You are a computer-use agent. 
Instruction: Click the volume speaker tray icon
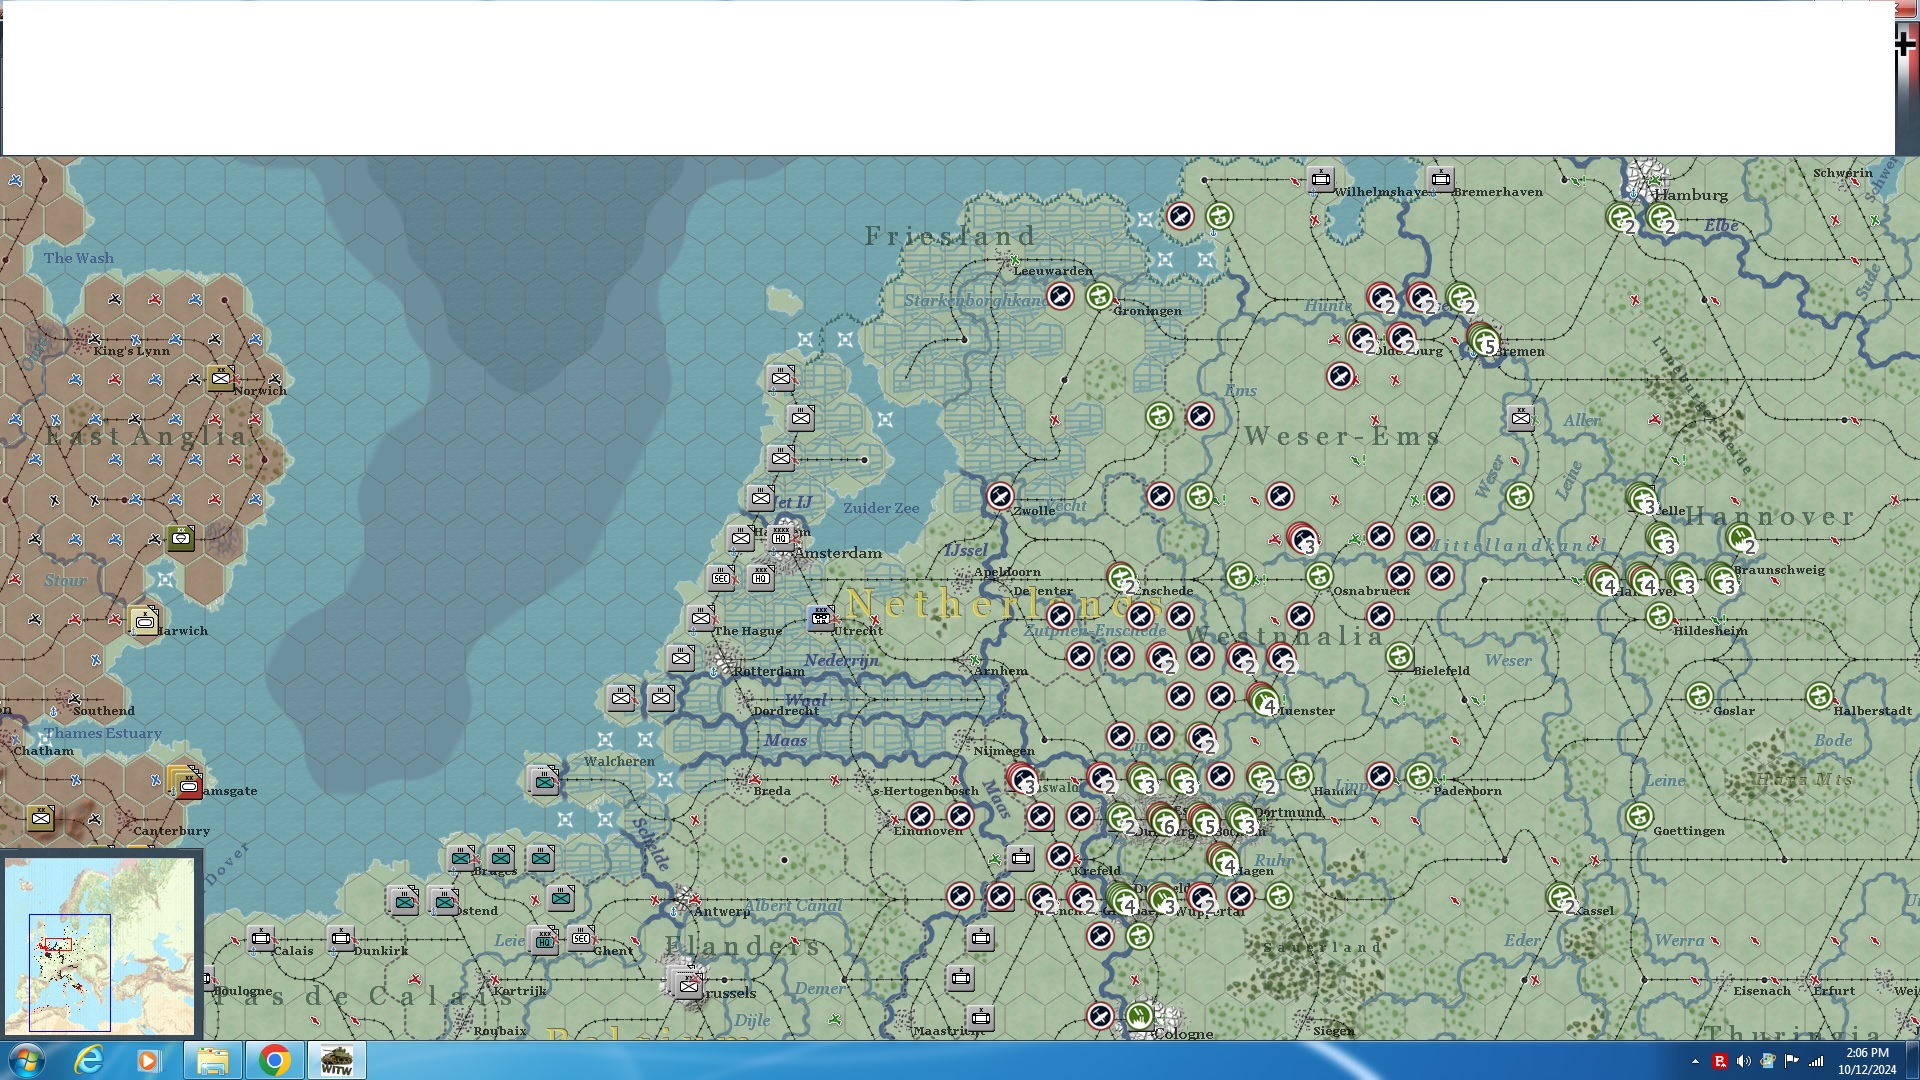click(x=1743, y=1061)
